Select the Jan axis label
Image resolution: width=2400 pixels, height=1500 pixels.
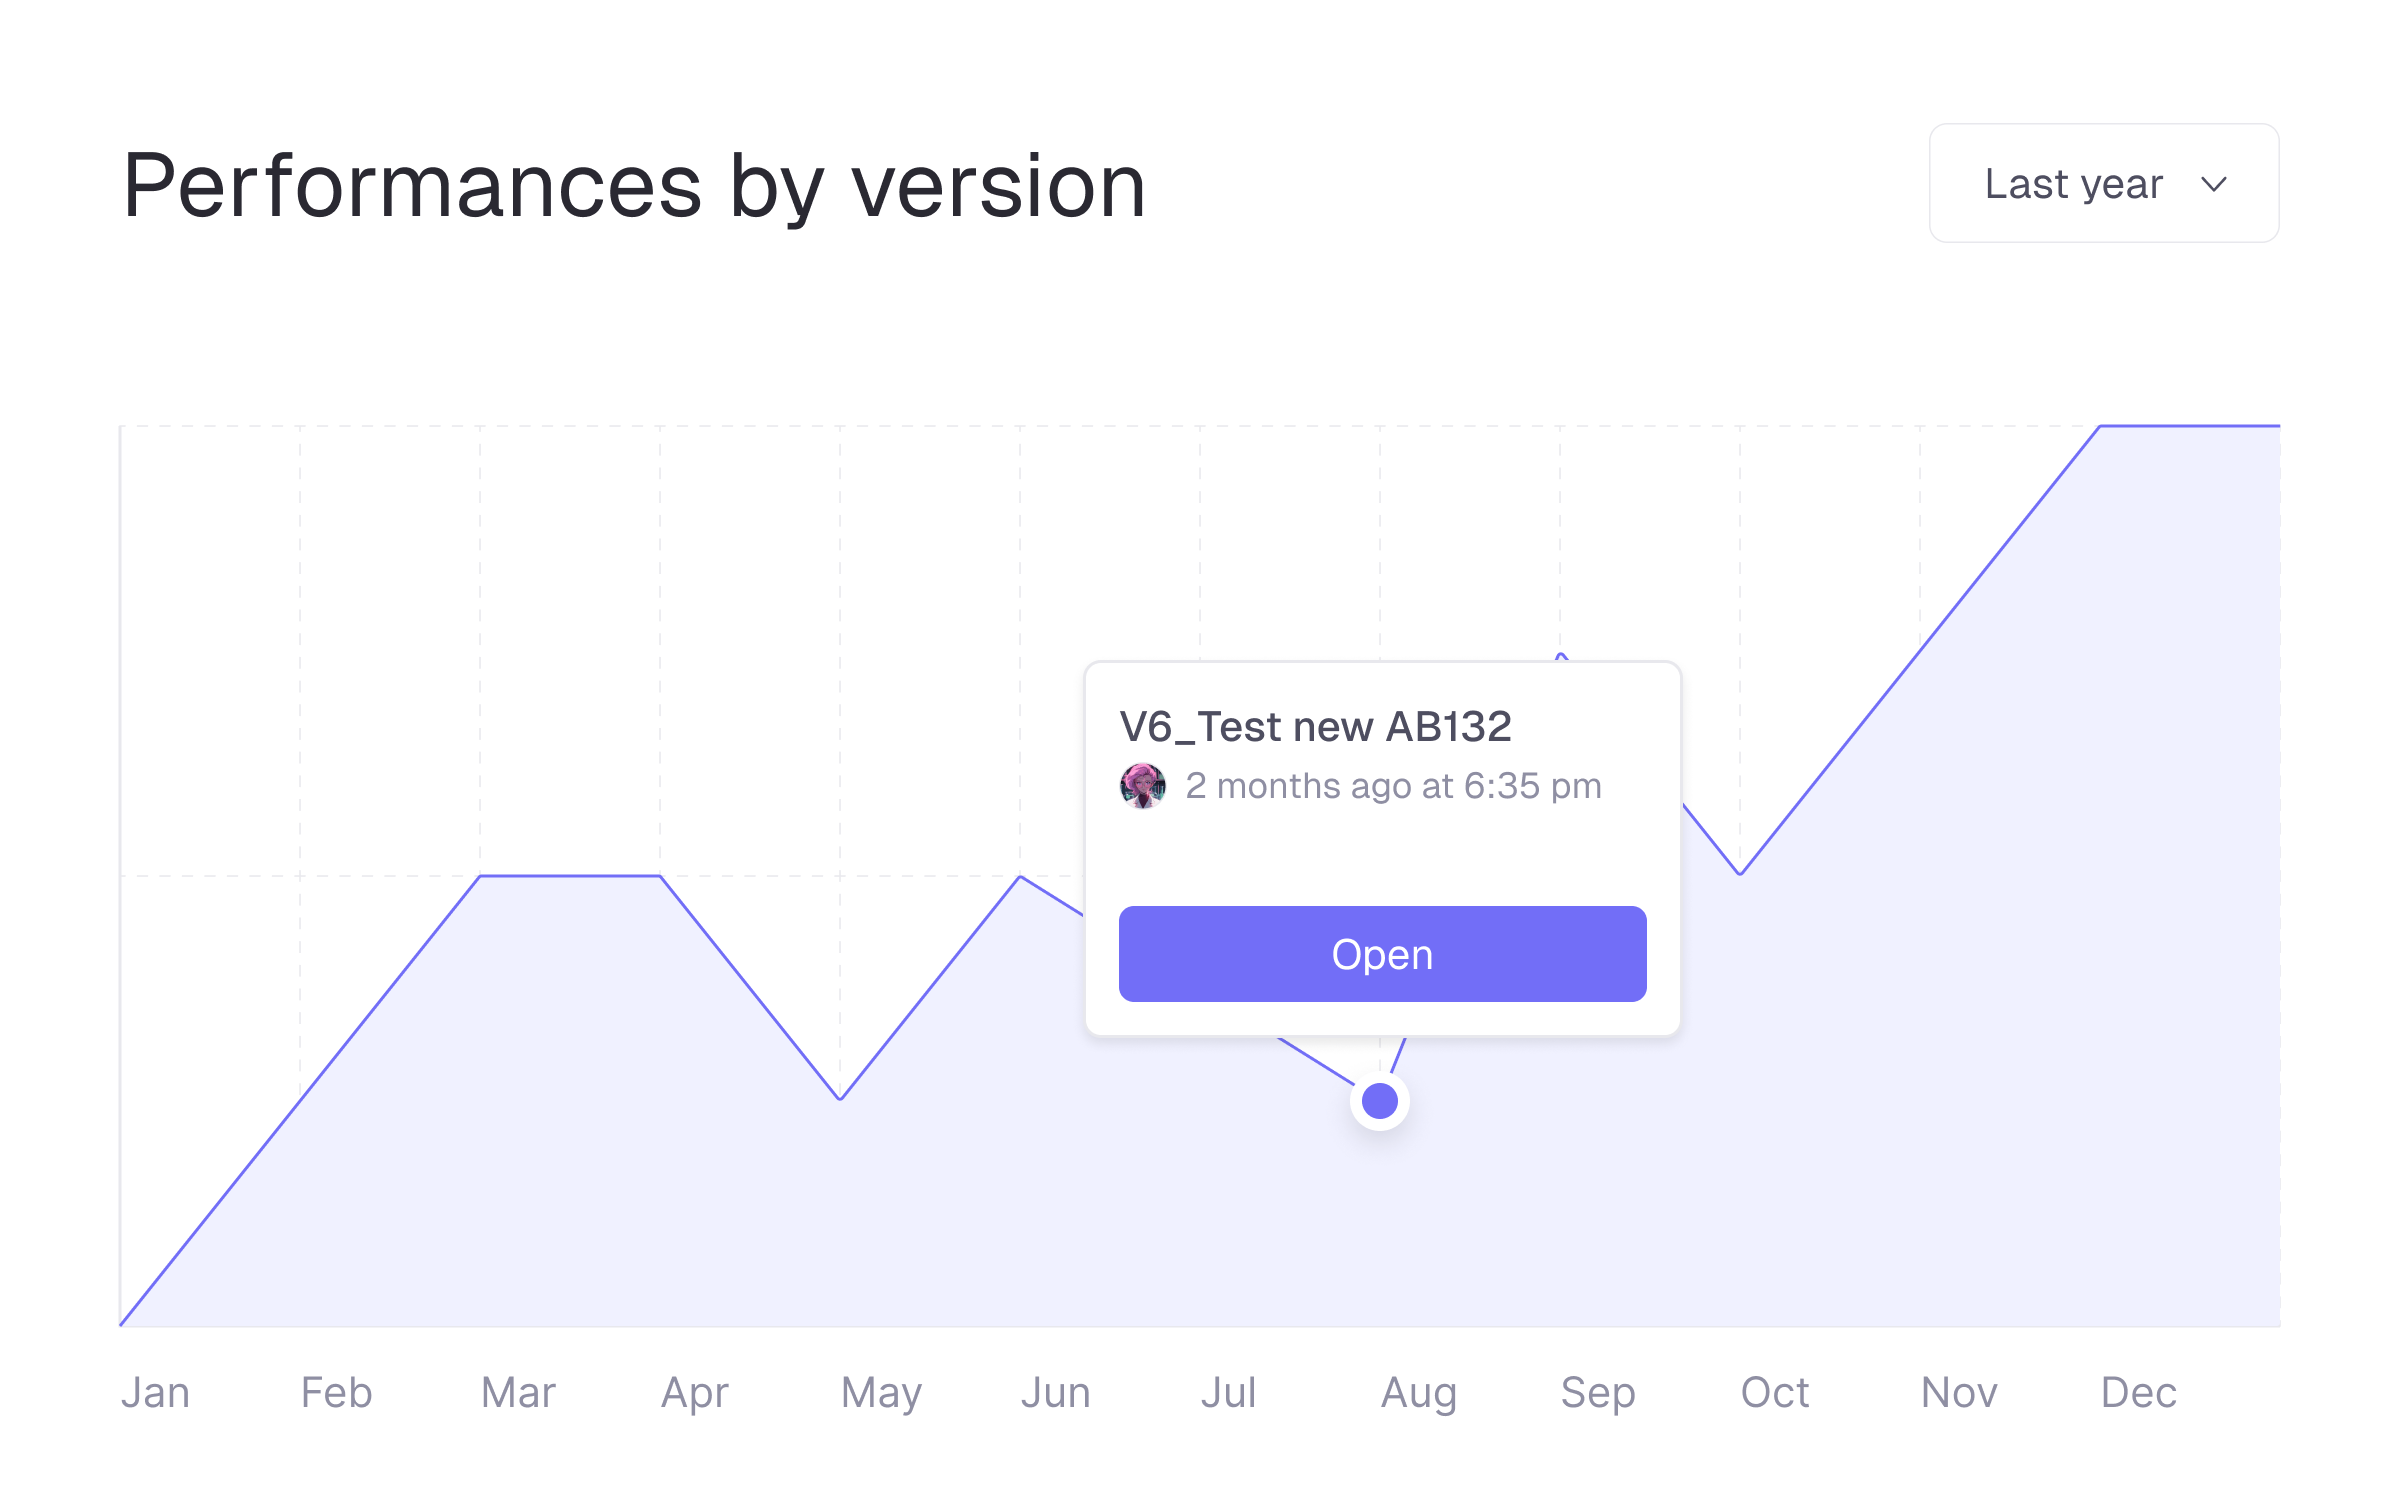(x=155, y=1393)
